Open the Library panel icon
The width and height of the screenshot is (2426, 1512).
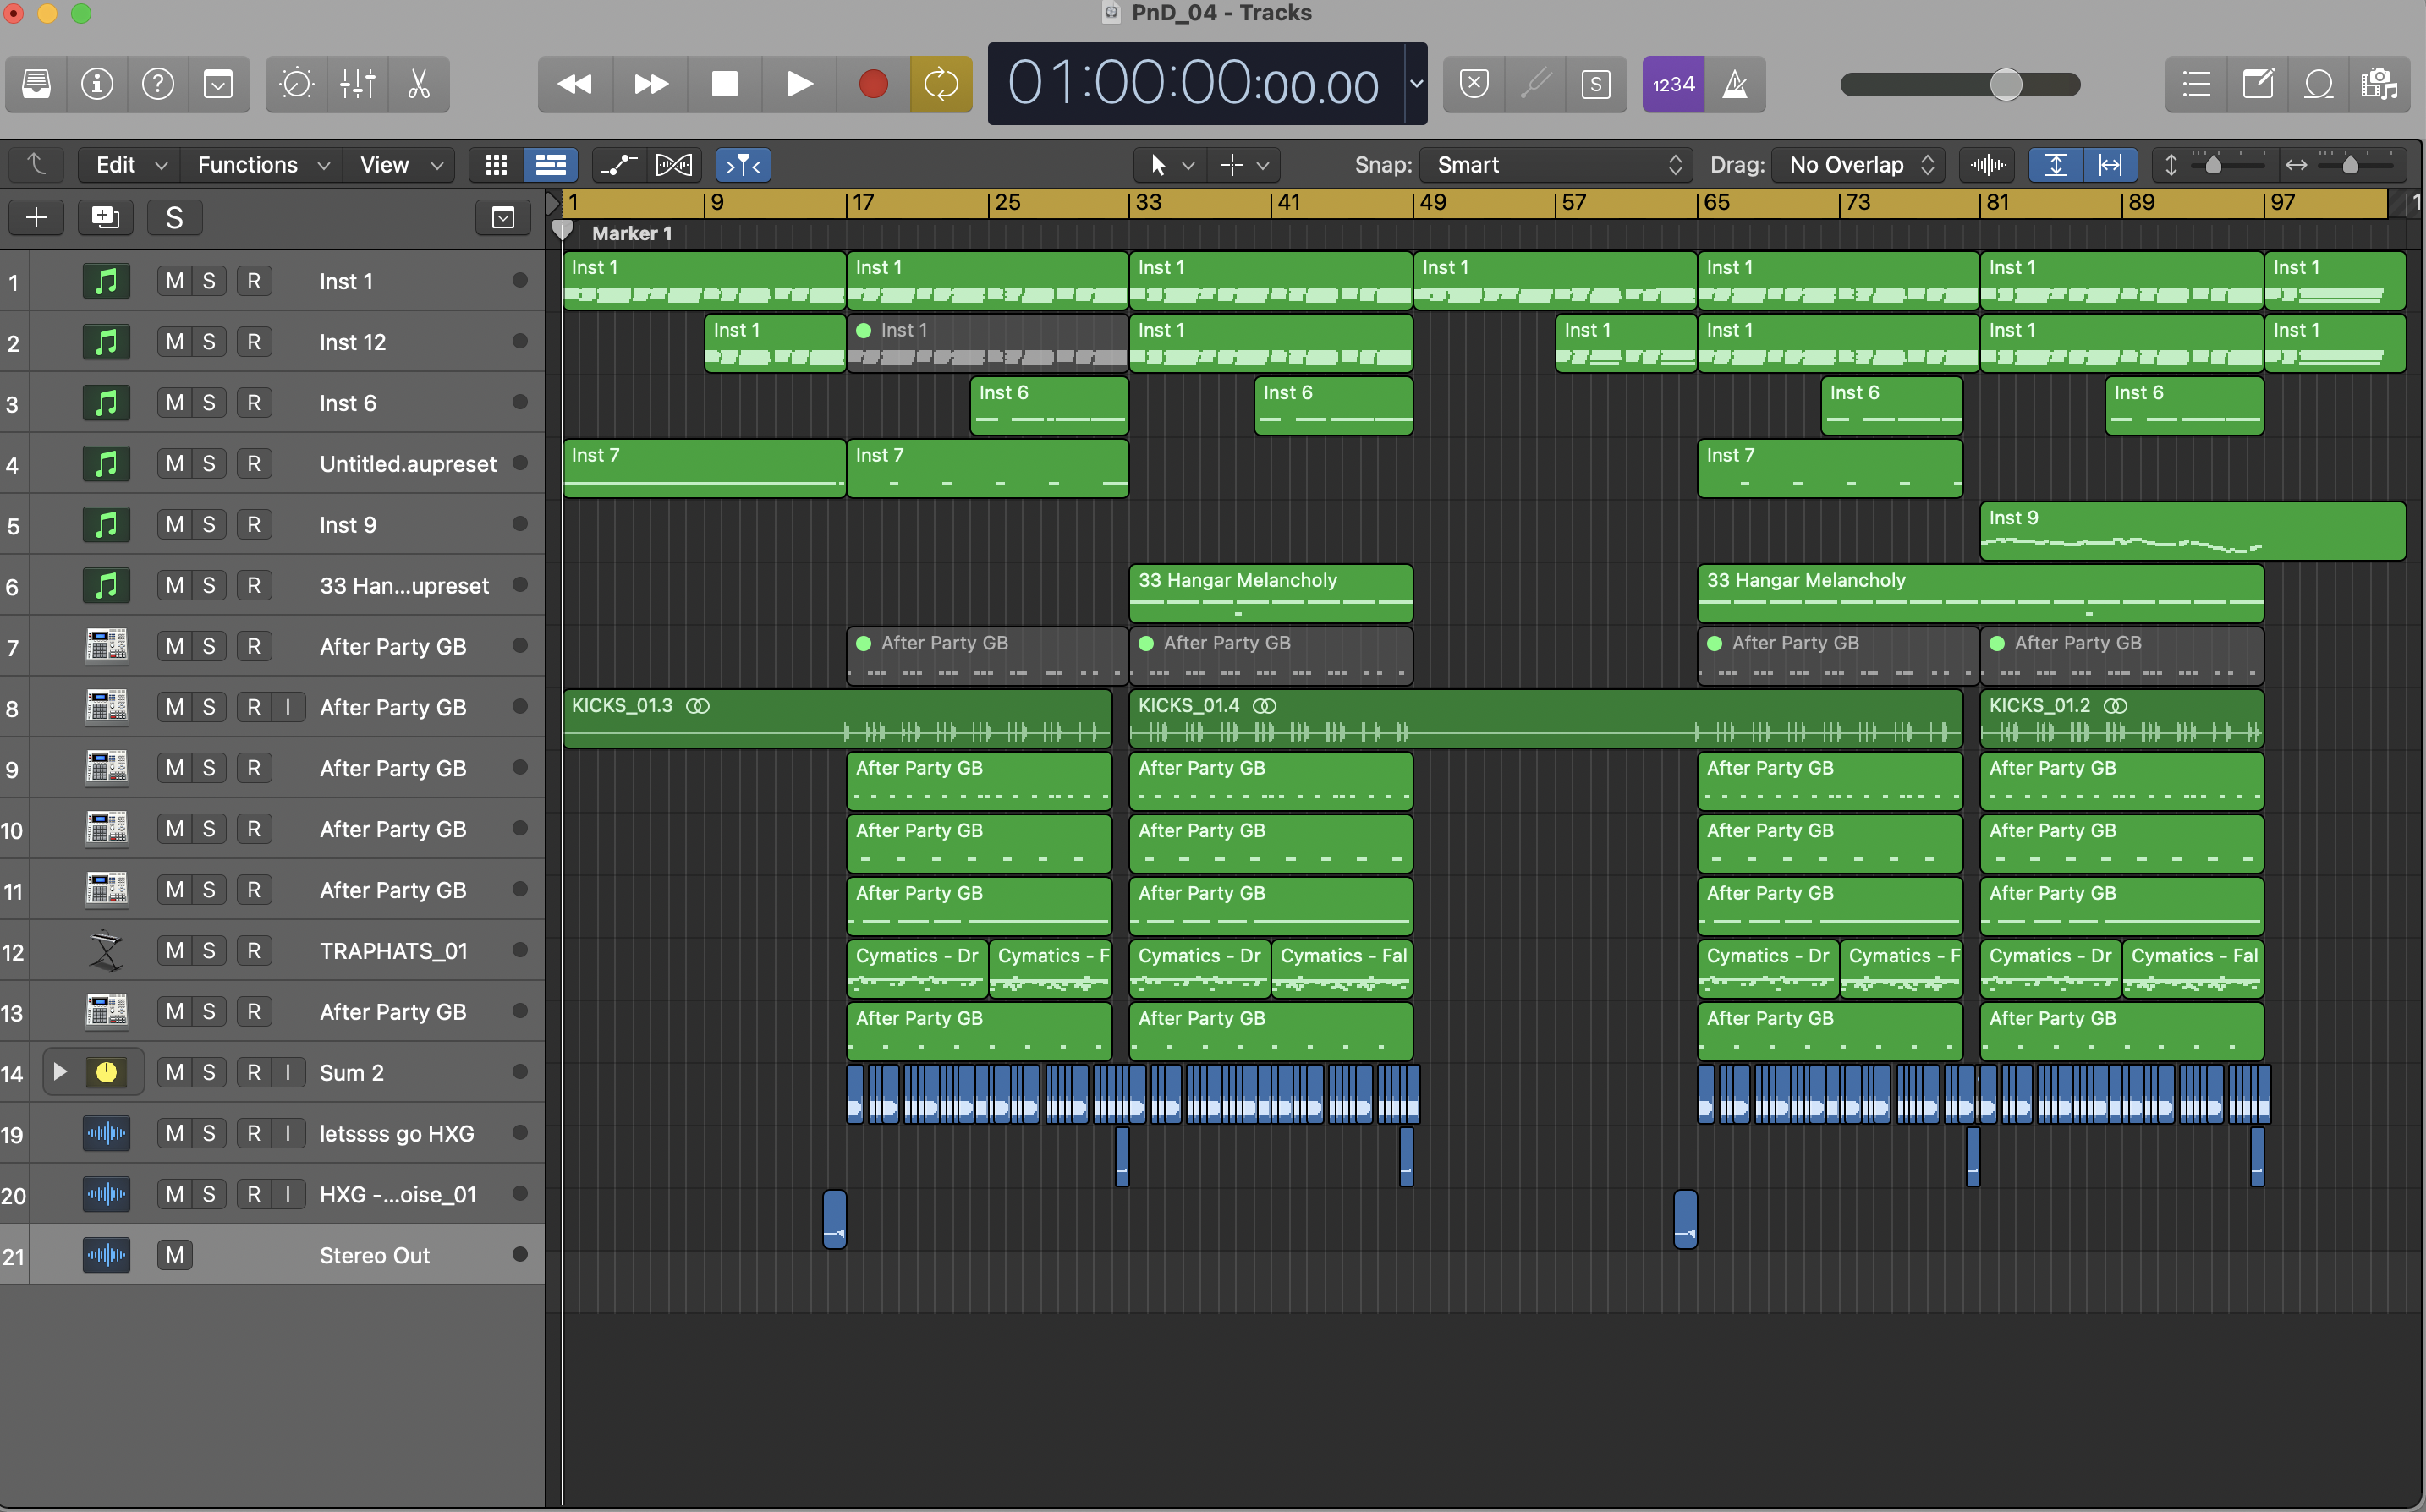pos(37,84)
